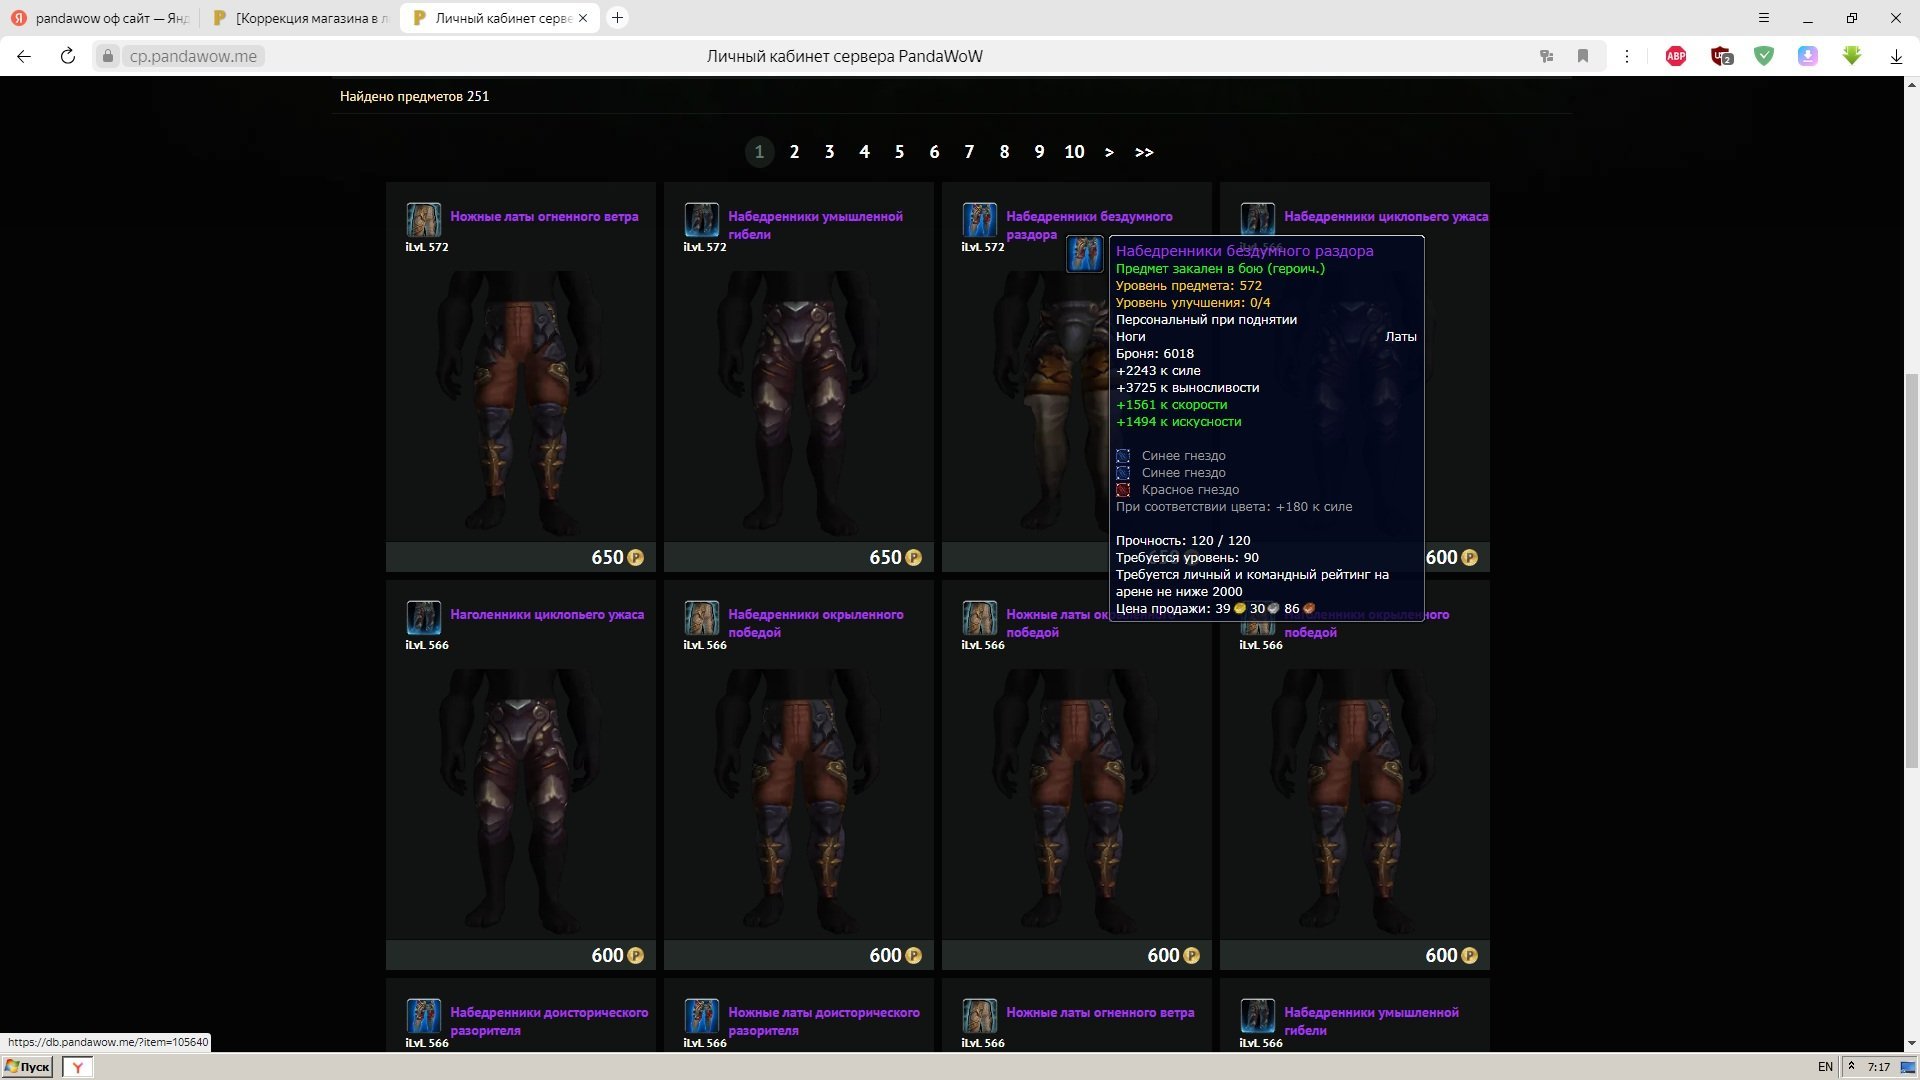Open a new tab with plus button
This screenshot has width=1920, height=1080.
(618, 18)
